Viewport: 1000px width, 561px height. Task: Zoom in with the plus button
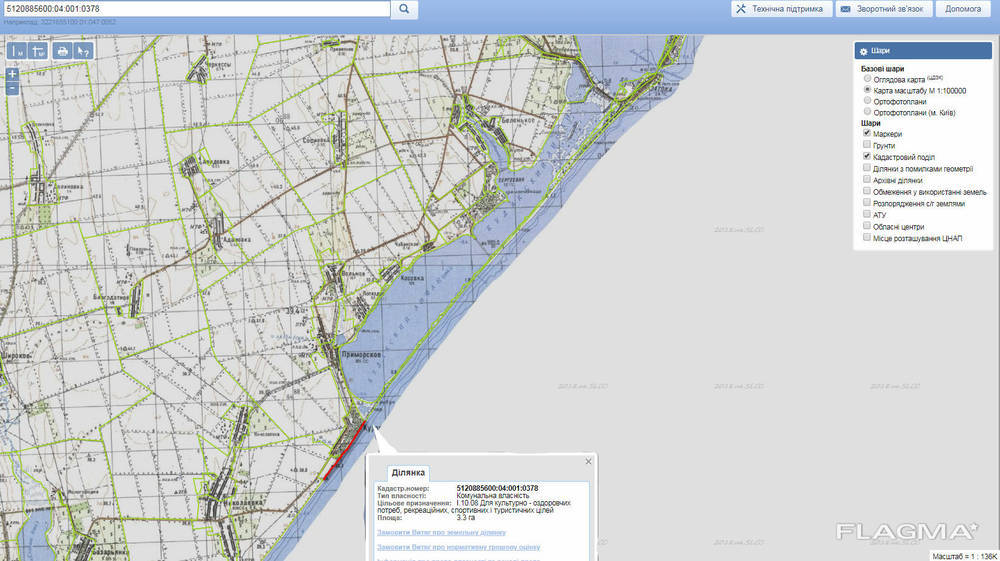12,74
